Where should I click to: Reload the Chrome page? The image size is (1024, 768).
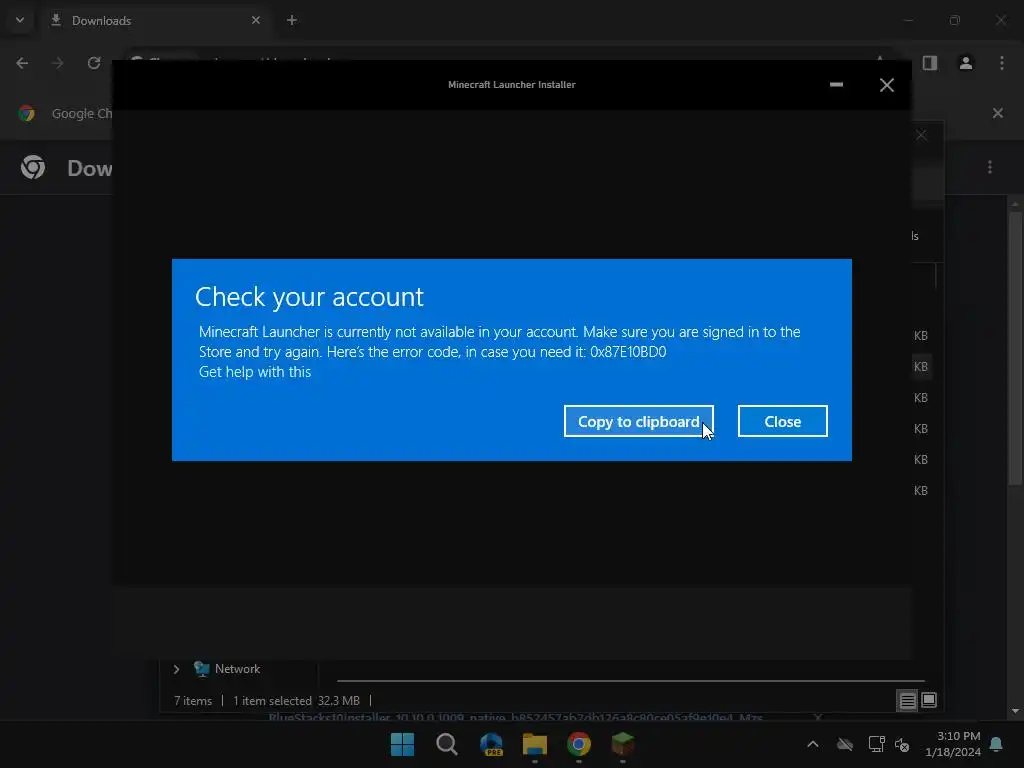94,63
